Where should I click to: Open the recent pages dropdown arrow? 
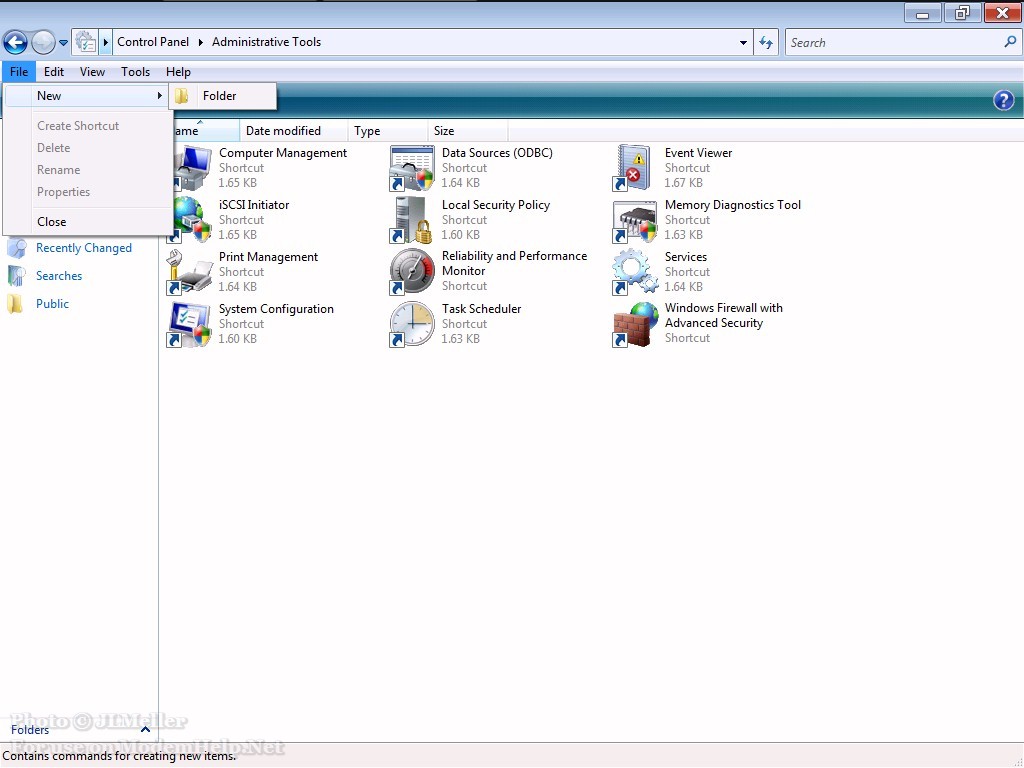click(63, 43)
